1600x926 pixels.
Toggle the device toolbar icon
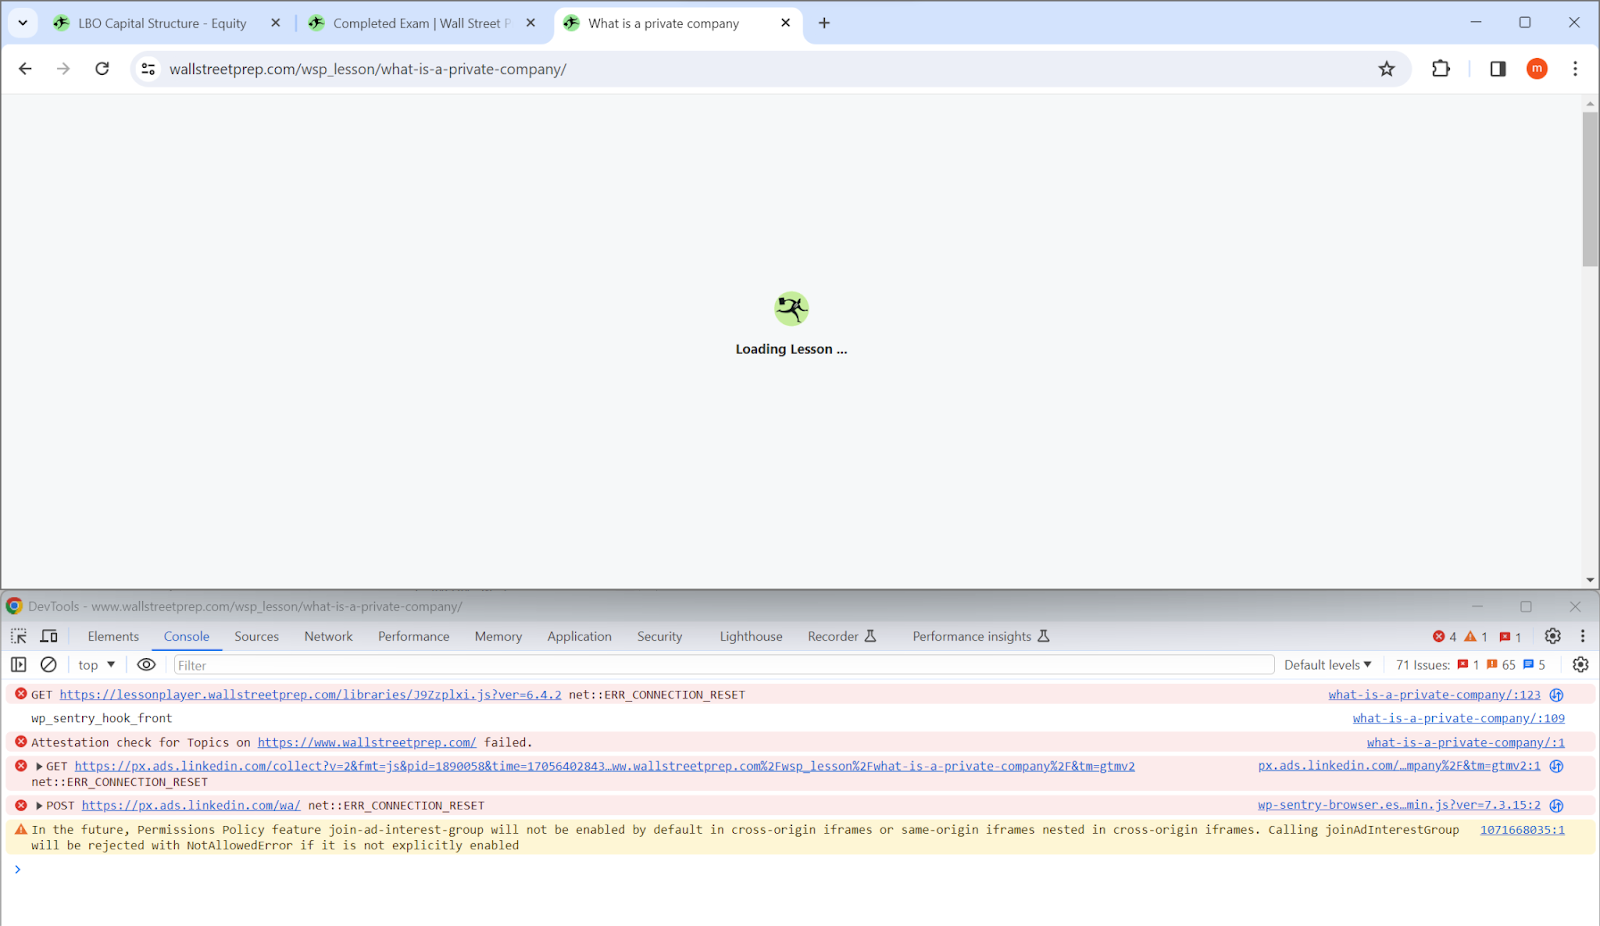click(x=49, y=636)
